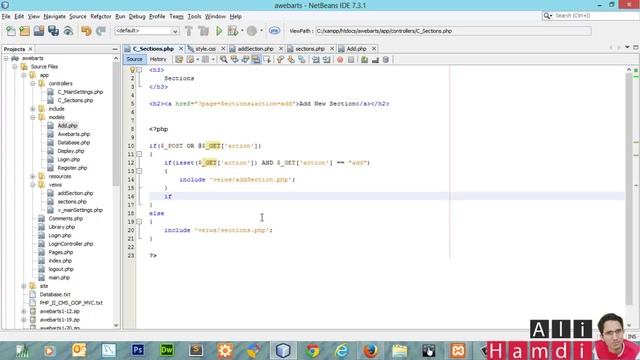
Task: Click the Redo toolbar icon
Action: (x=100, y=31)
